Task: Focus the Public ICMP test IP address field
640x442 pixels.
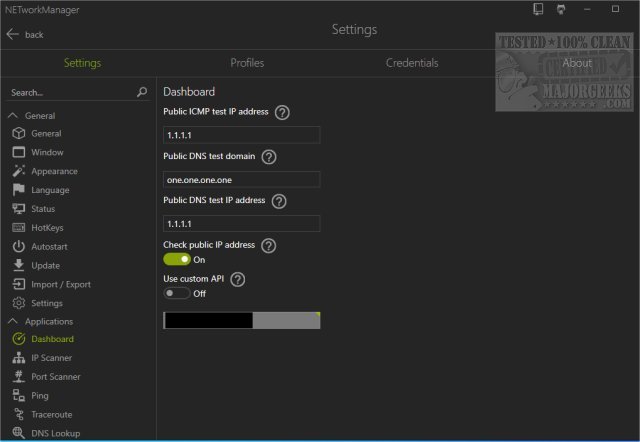Action: pyautogui.click(x=241, y=135)
